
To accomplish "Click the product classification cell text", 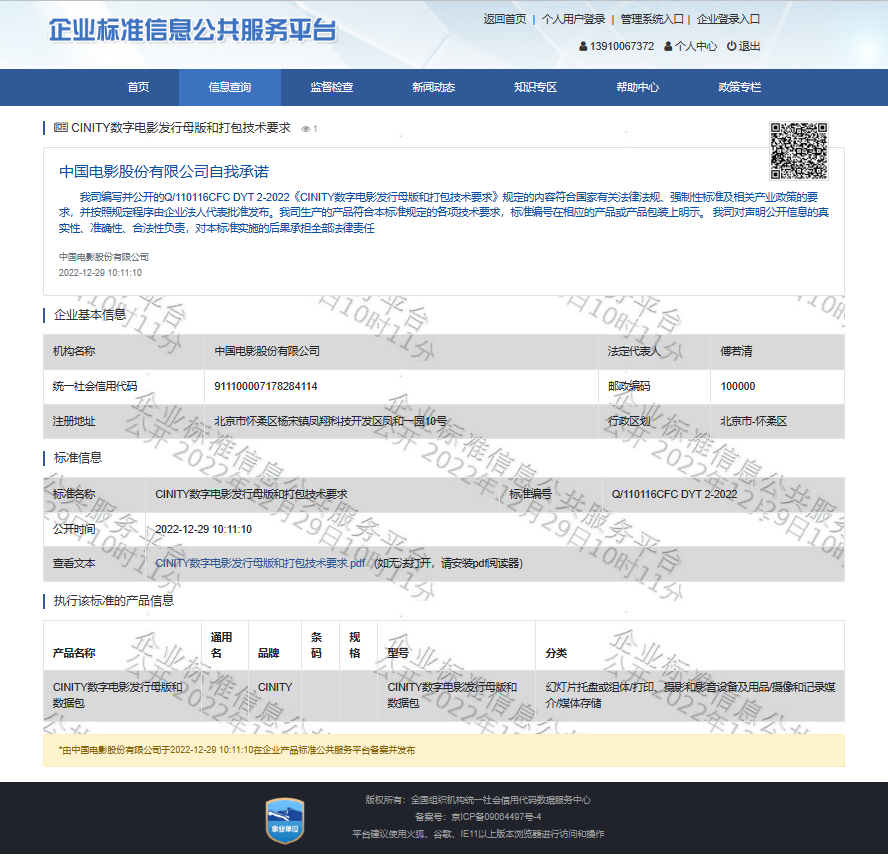I will tap(690, 695).
